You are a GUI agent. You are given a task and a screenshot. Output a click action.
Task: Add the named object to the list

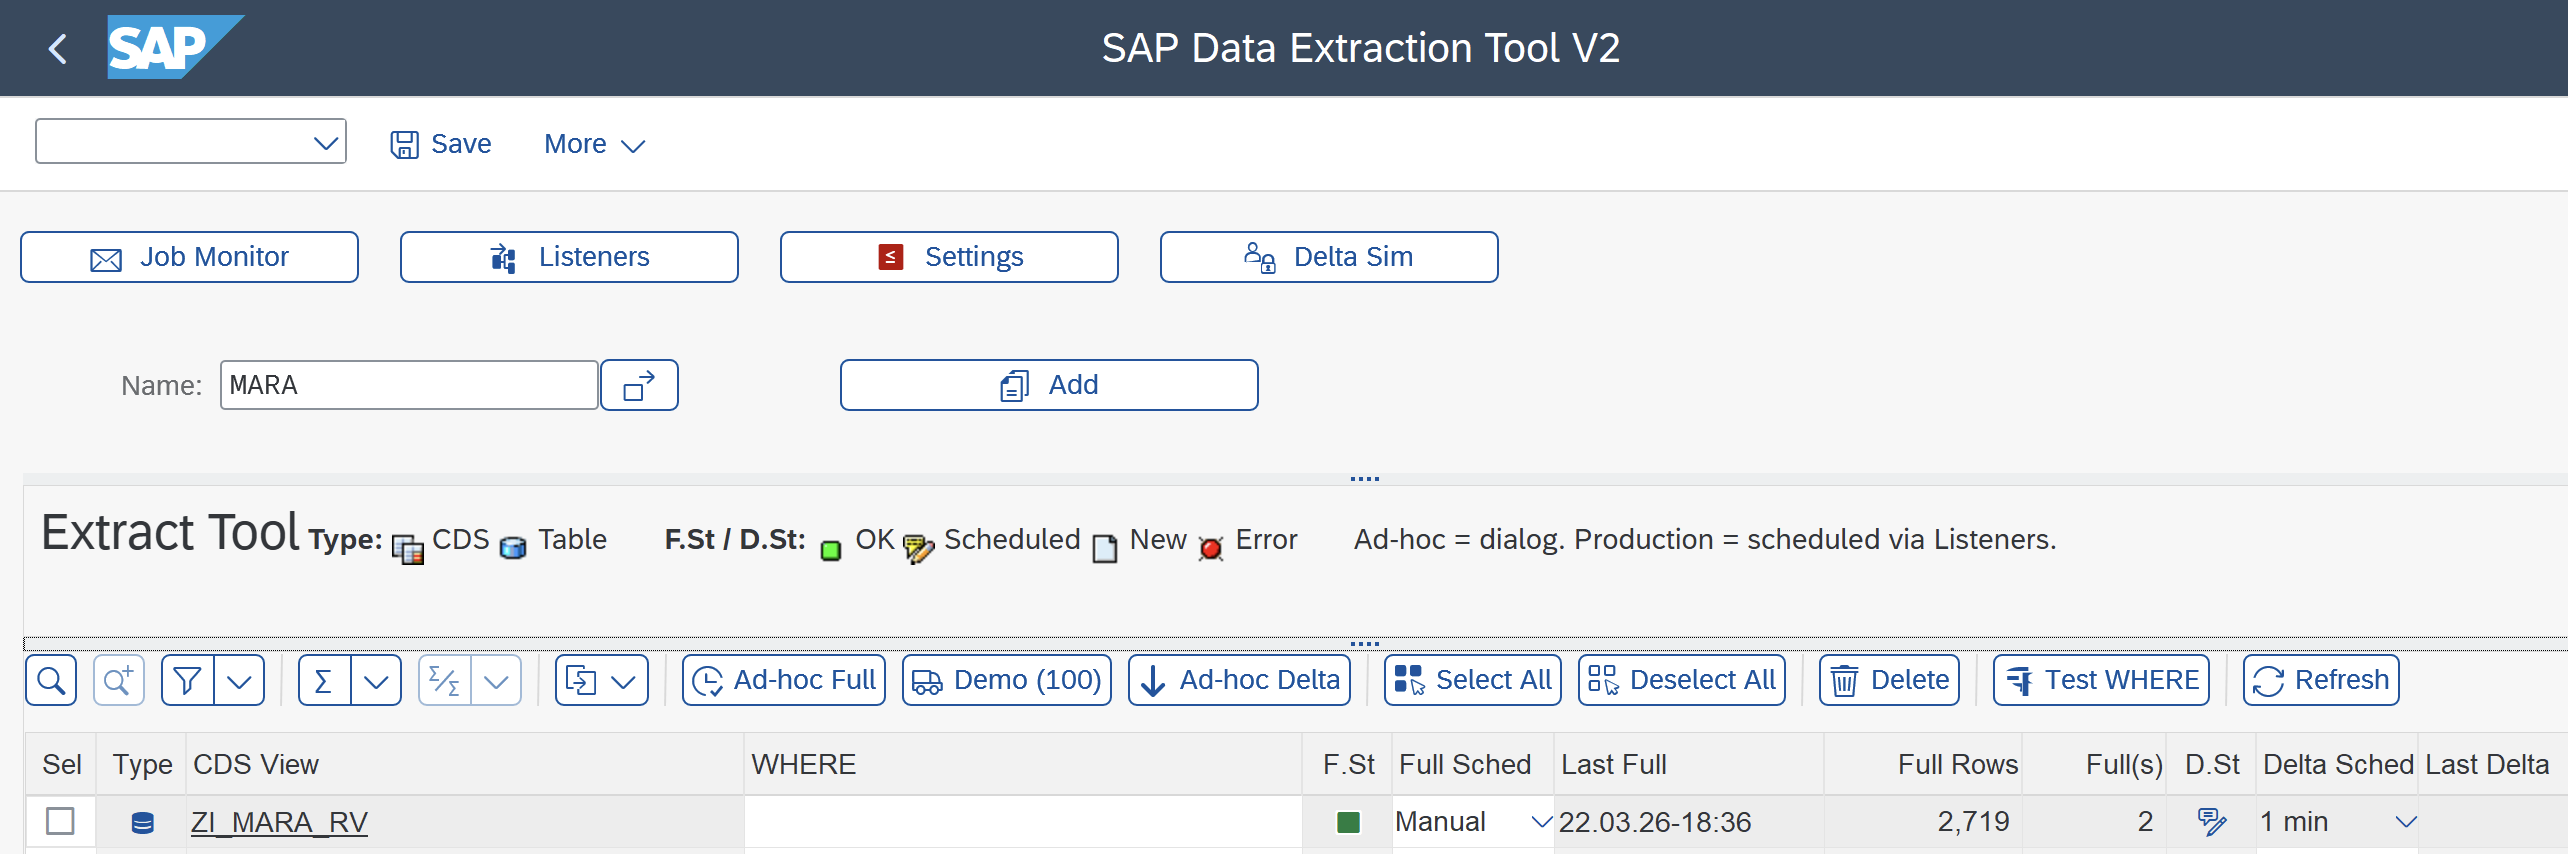click(x=1049, y=385)
